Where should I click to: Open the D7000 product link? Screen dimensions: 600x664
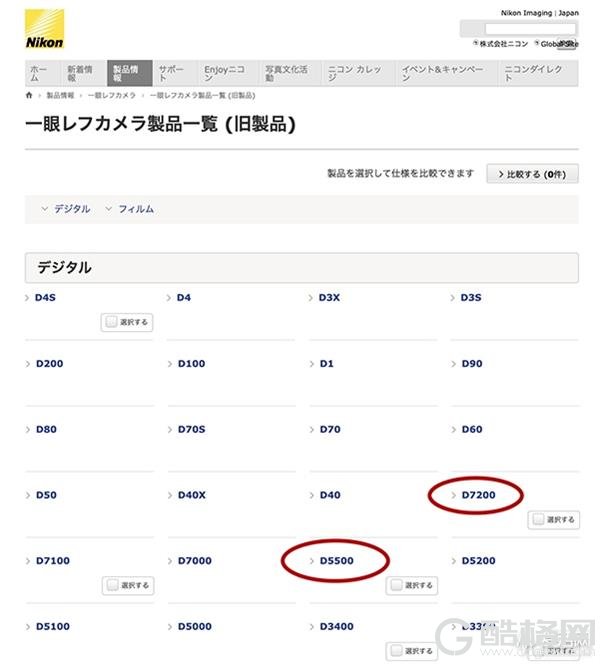195,561
